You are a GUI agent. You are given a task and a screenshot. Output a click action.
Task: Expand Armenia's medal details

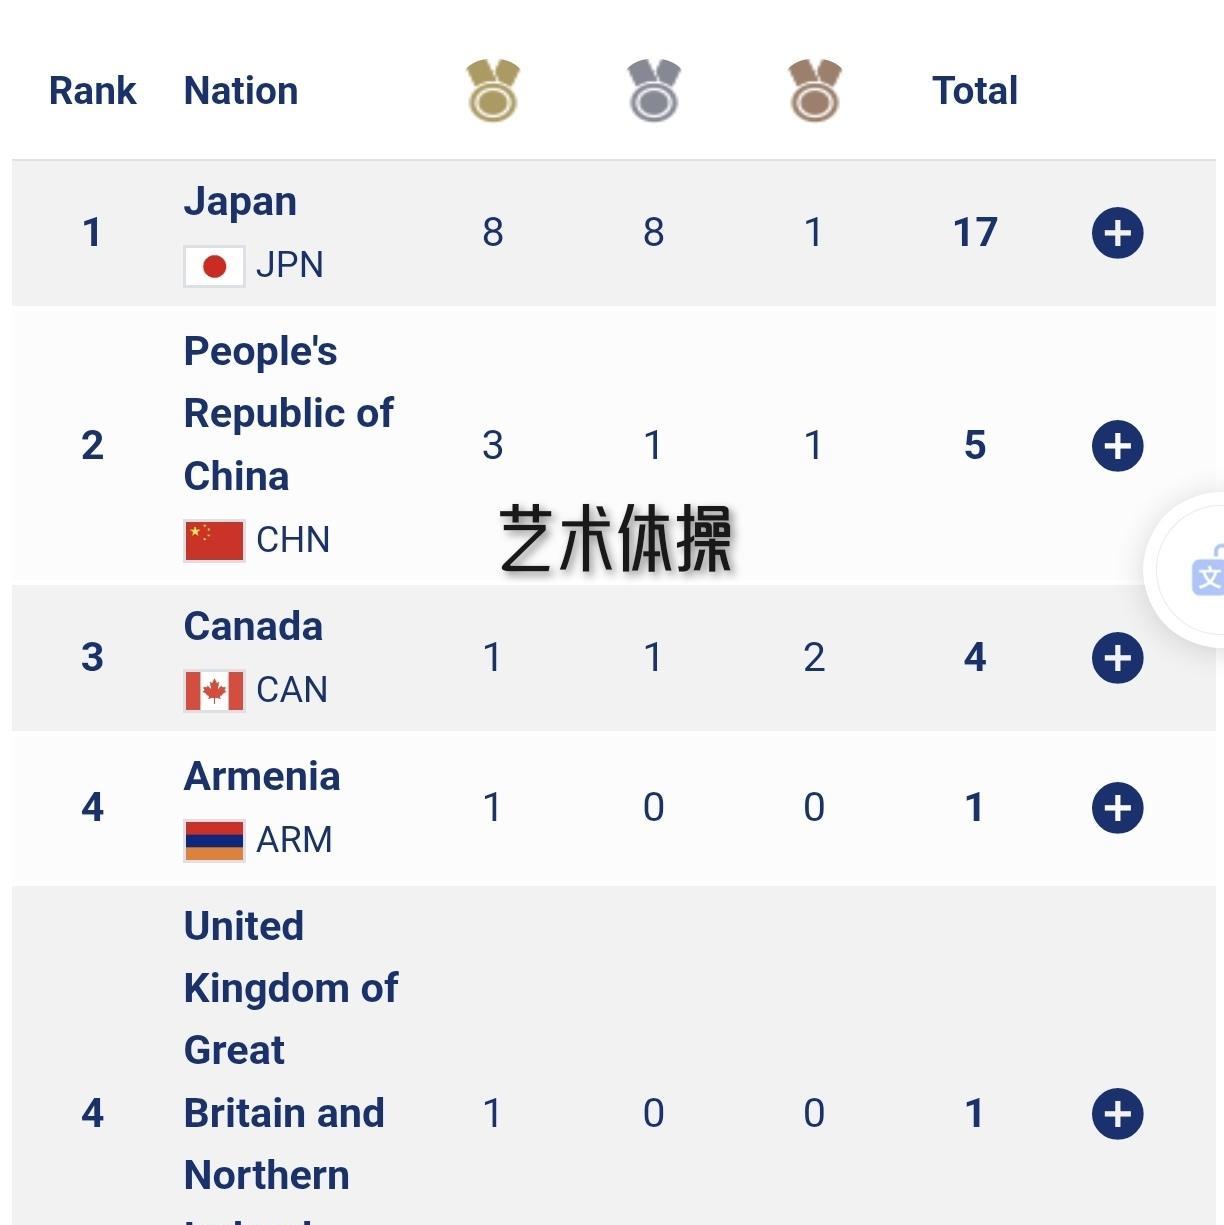(1117, 808)
